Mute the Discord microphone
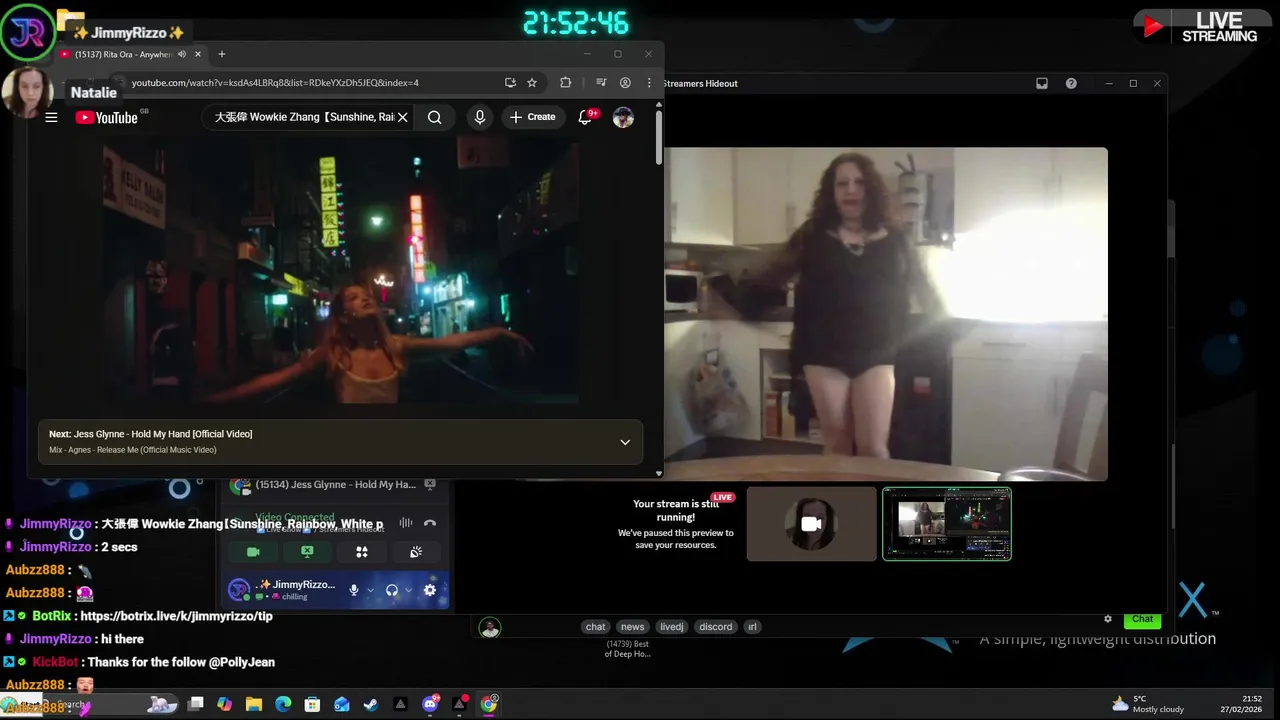Image resolution: width=1280 pixels, height=720 pixels. (x=353, y=590)
